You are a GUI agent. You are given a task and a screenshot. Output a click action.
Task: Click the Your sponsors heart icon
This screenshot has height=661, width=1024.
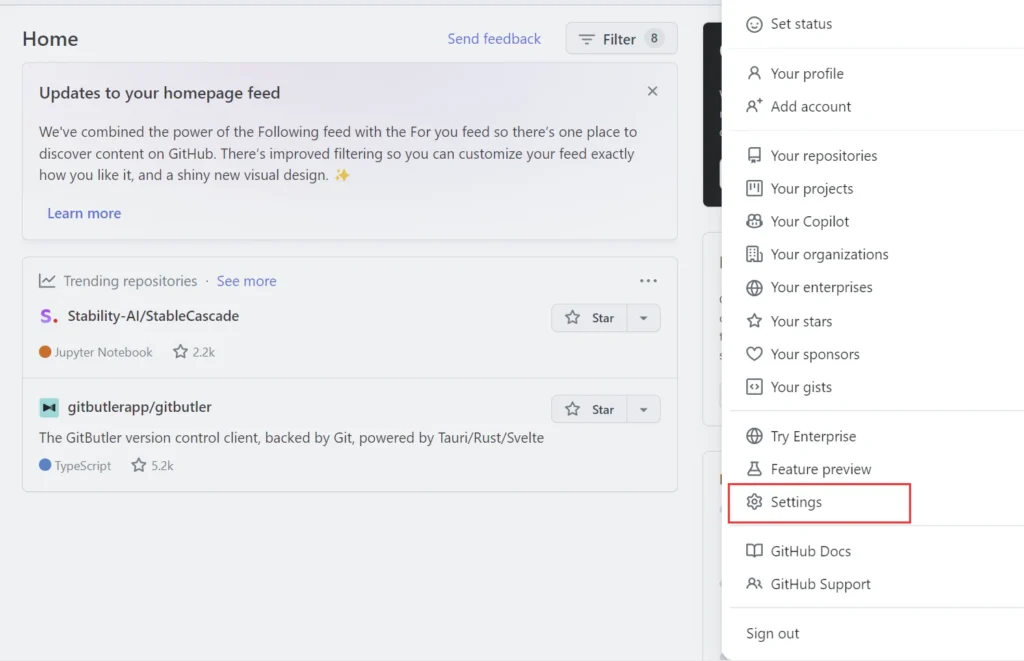(x=754, y=354)
